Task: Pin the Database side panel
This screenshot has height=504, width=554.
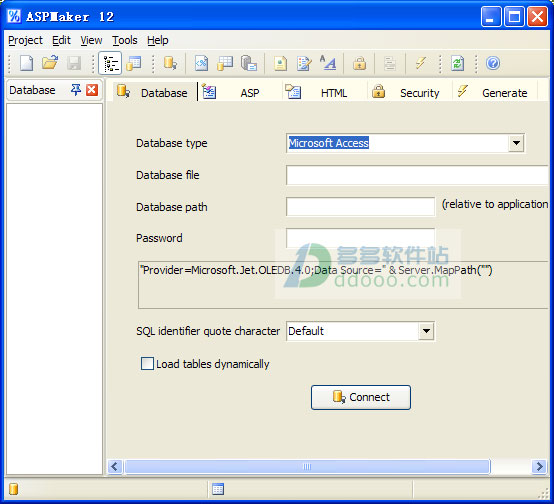Action: point(76,90)
